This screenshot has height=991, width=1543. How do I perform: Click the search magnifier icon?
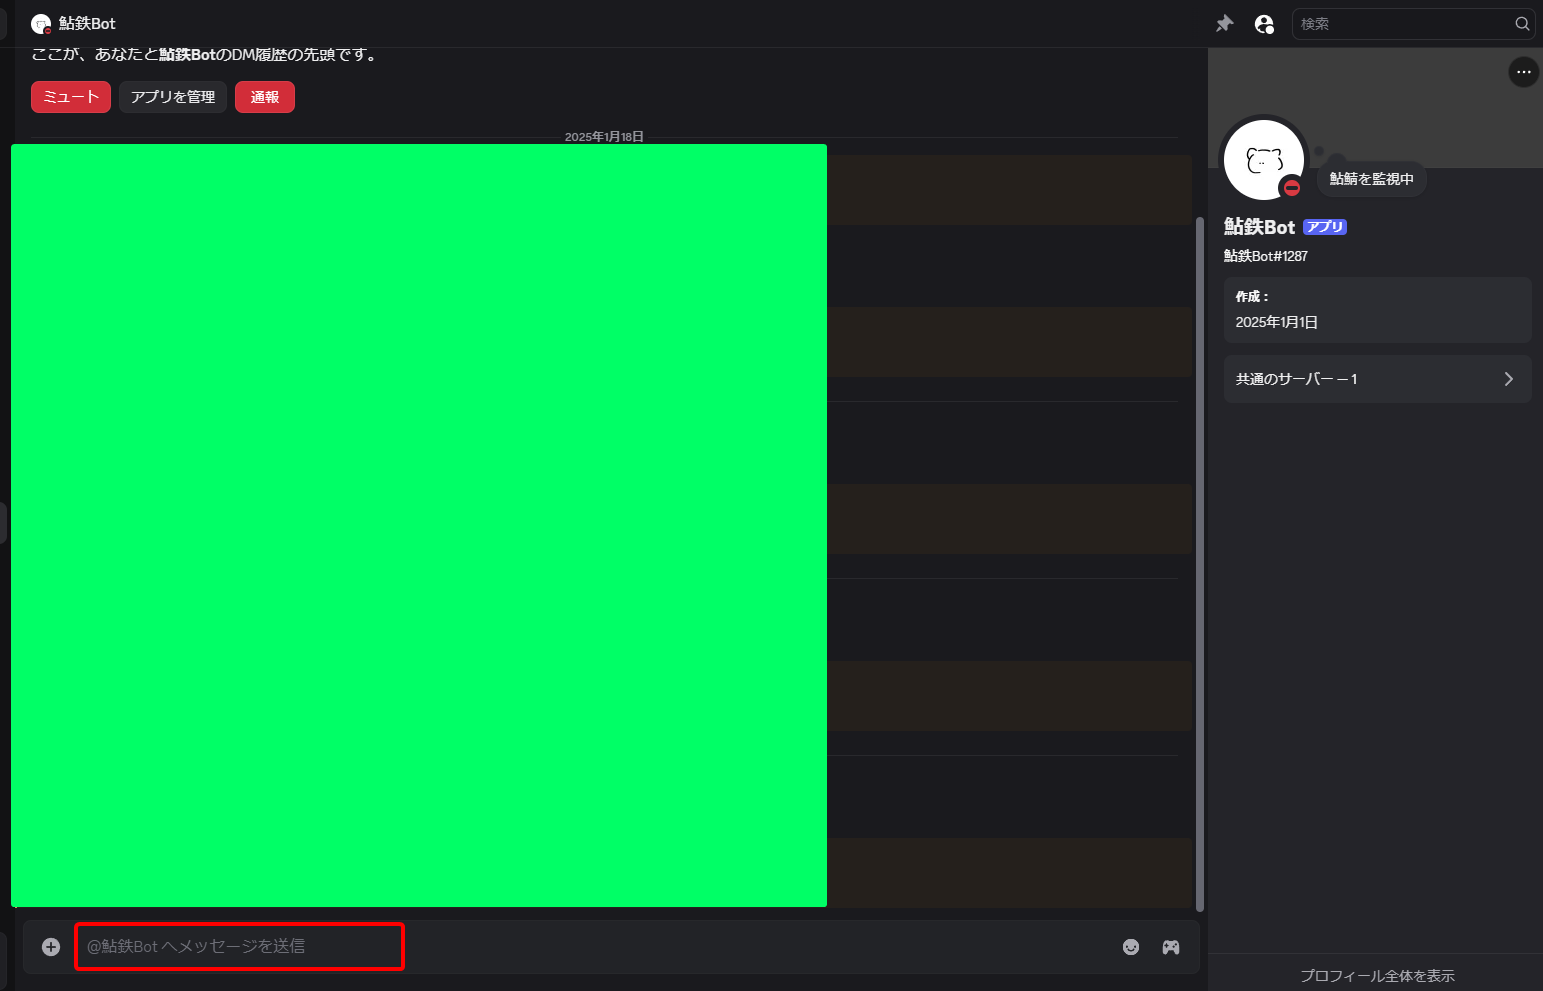click(1521, 23)
